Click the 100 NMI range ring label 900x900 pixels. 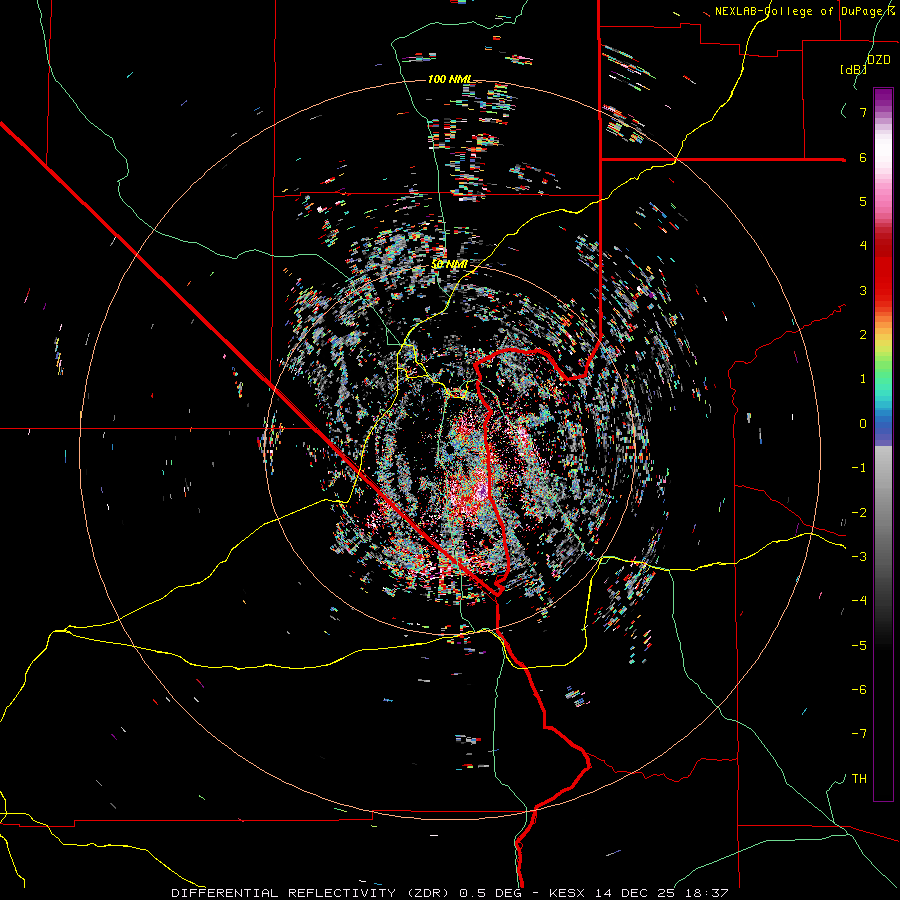(x=450, y=79)
